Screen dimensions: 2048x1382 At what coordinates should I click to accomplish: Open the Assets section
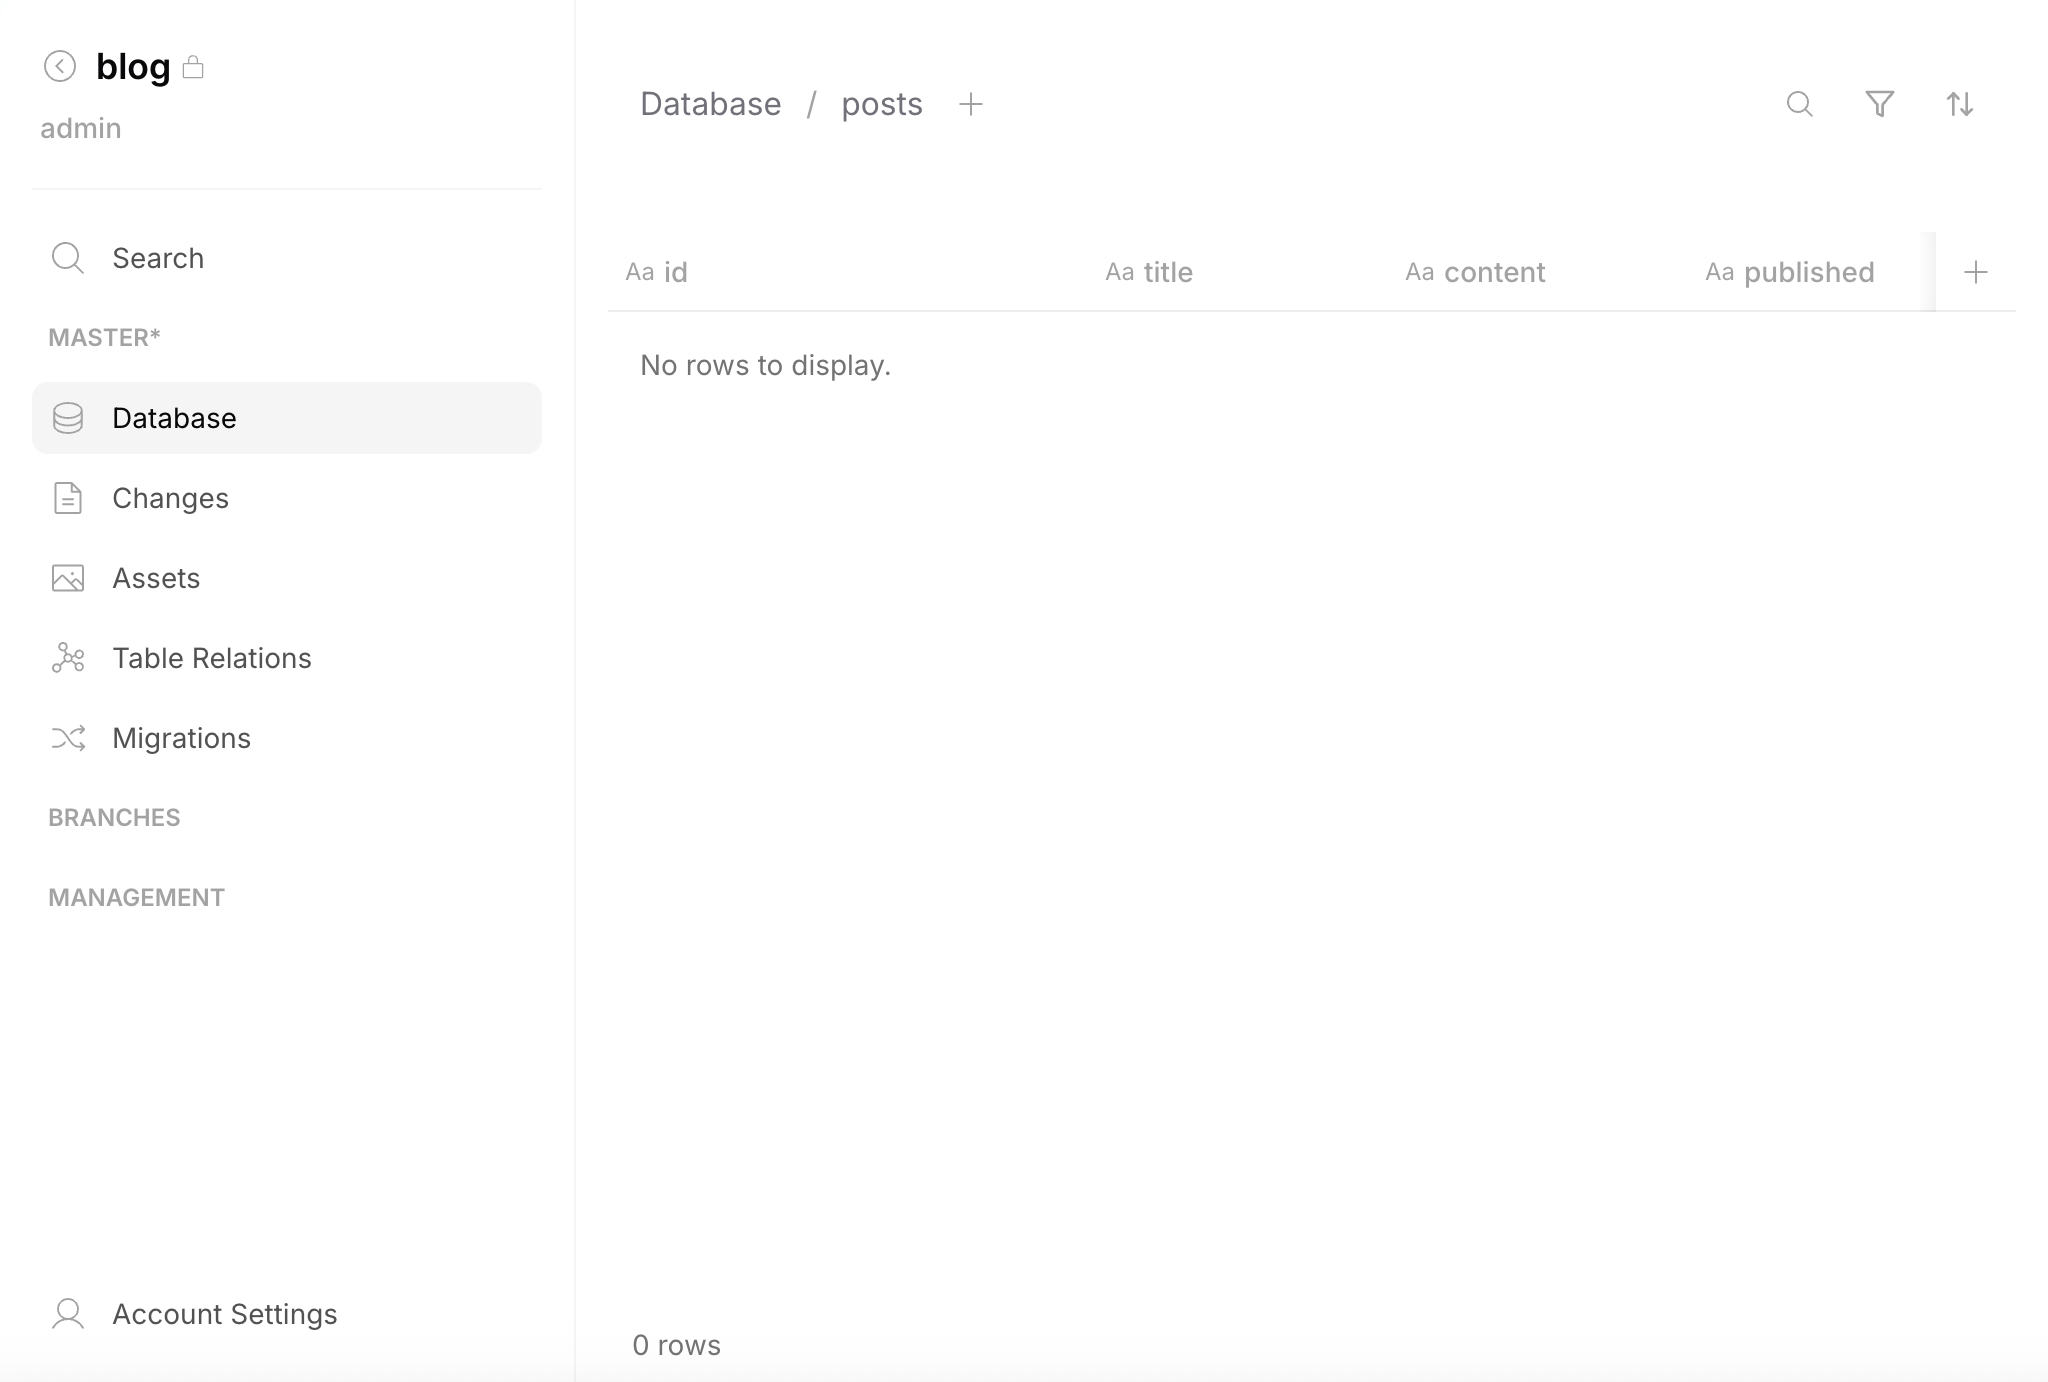[x=156, y=577]
